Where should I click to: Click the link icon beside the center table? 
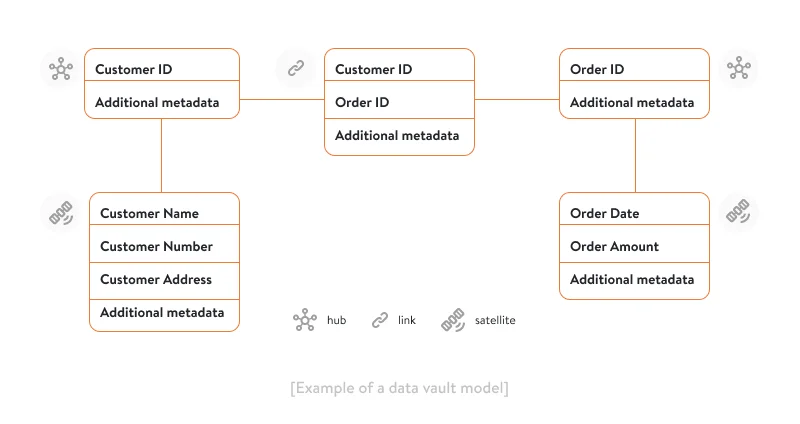pyautogui.click(x=295, y=69)
